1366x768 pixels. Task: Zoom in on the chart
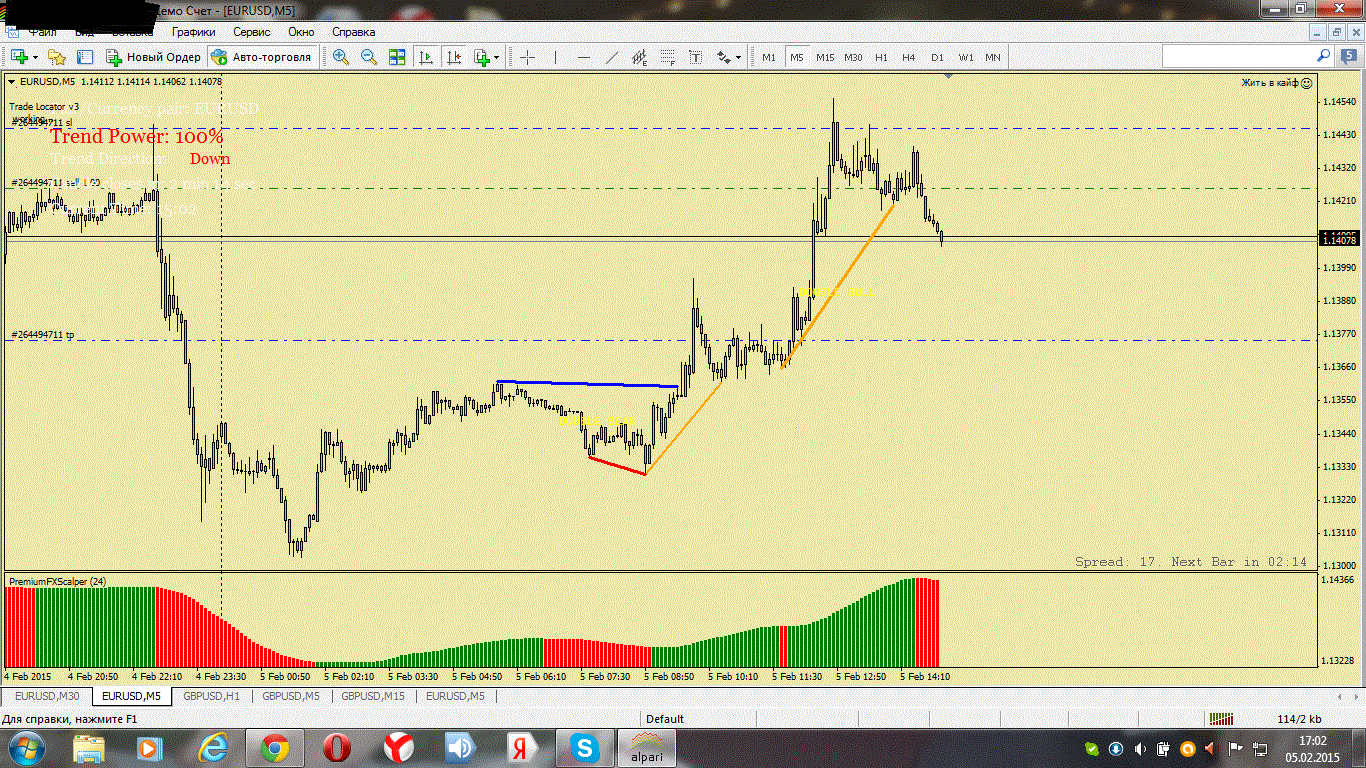click(341, 57)
